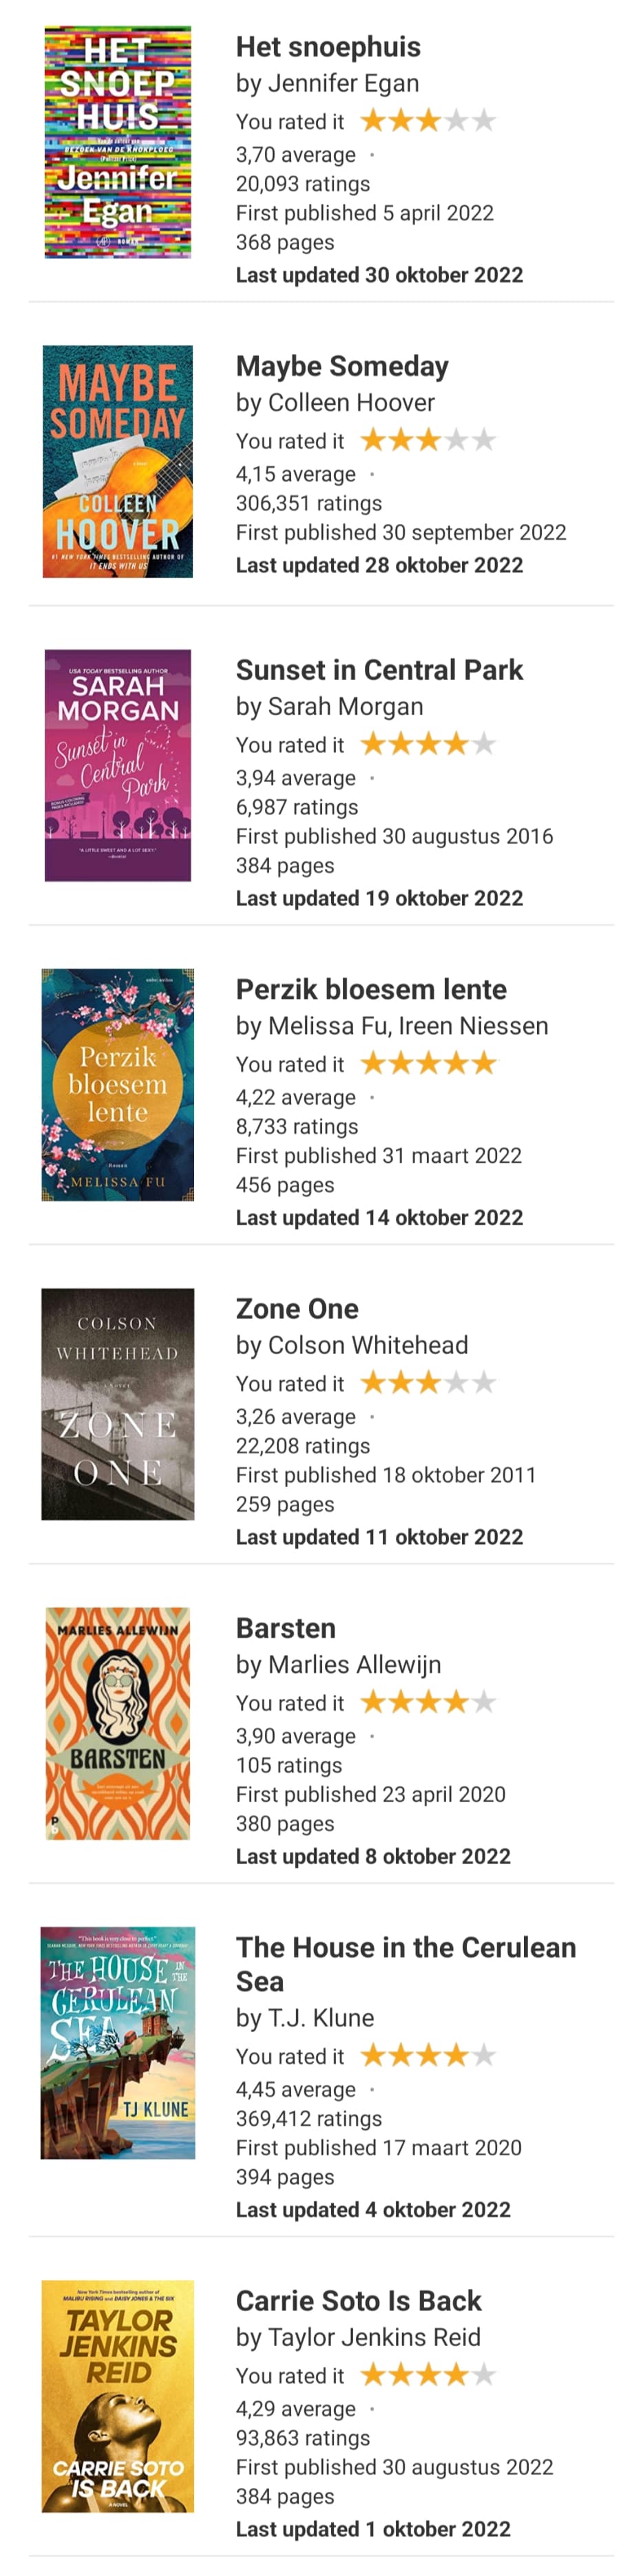Image resolution: width=643 pixels, height=2576 pixels.
Task: Open the Maybe Someday title link
Action: coord(342,366)
